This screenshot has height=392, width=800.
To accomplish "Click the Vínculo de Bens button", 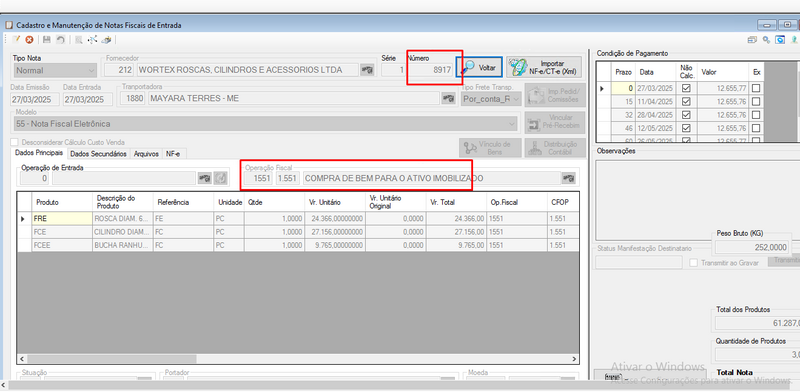I will pos(490,148).
